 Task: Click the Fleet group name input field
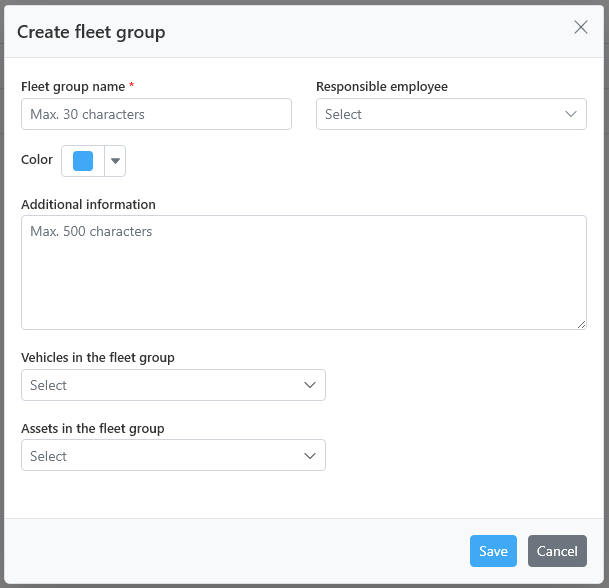pyautogui.click(x=156, y=114)
